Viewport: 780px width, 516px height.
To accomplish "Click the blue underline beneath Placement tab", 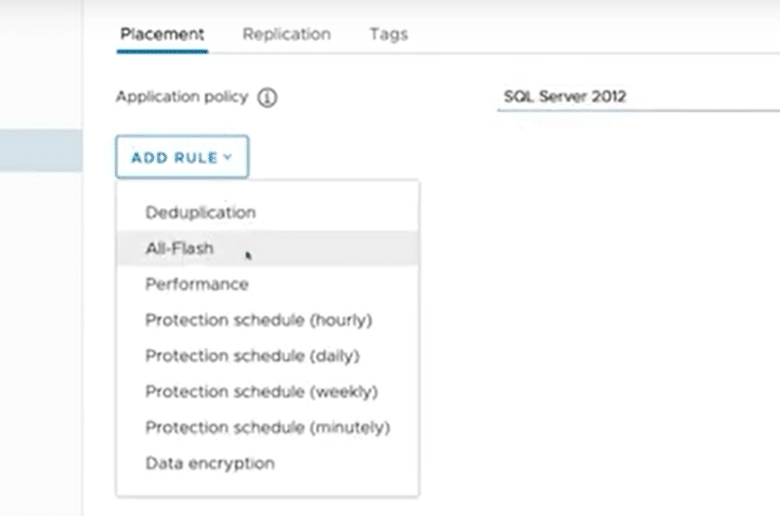I will click(162, 51).
